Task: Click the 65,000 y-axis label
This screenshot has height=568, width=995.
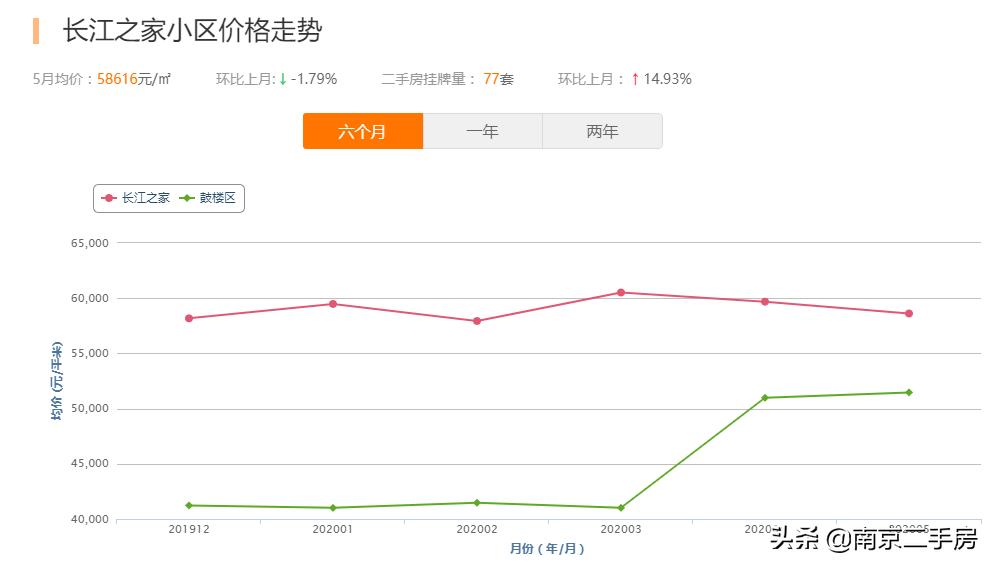Action: pos(89,243)
